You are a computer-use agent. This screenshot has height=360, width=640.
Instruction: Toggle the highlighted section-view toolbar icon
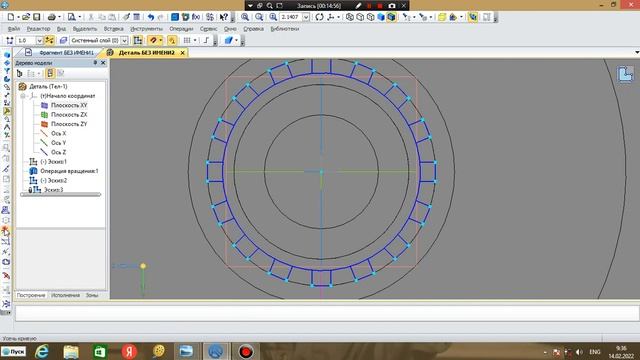point(473,17)
